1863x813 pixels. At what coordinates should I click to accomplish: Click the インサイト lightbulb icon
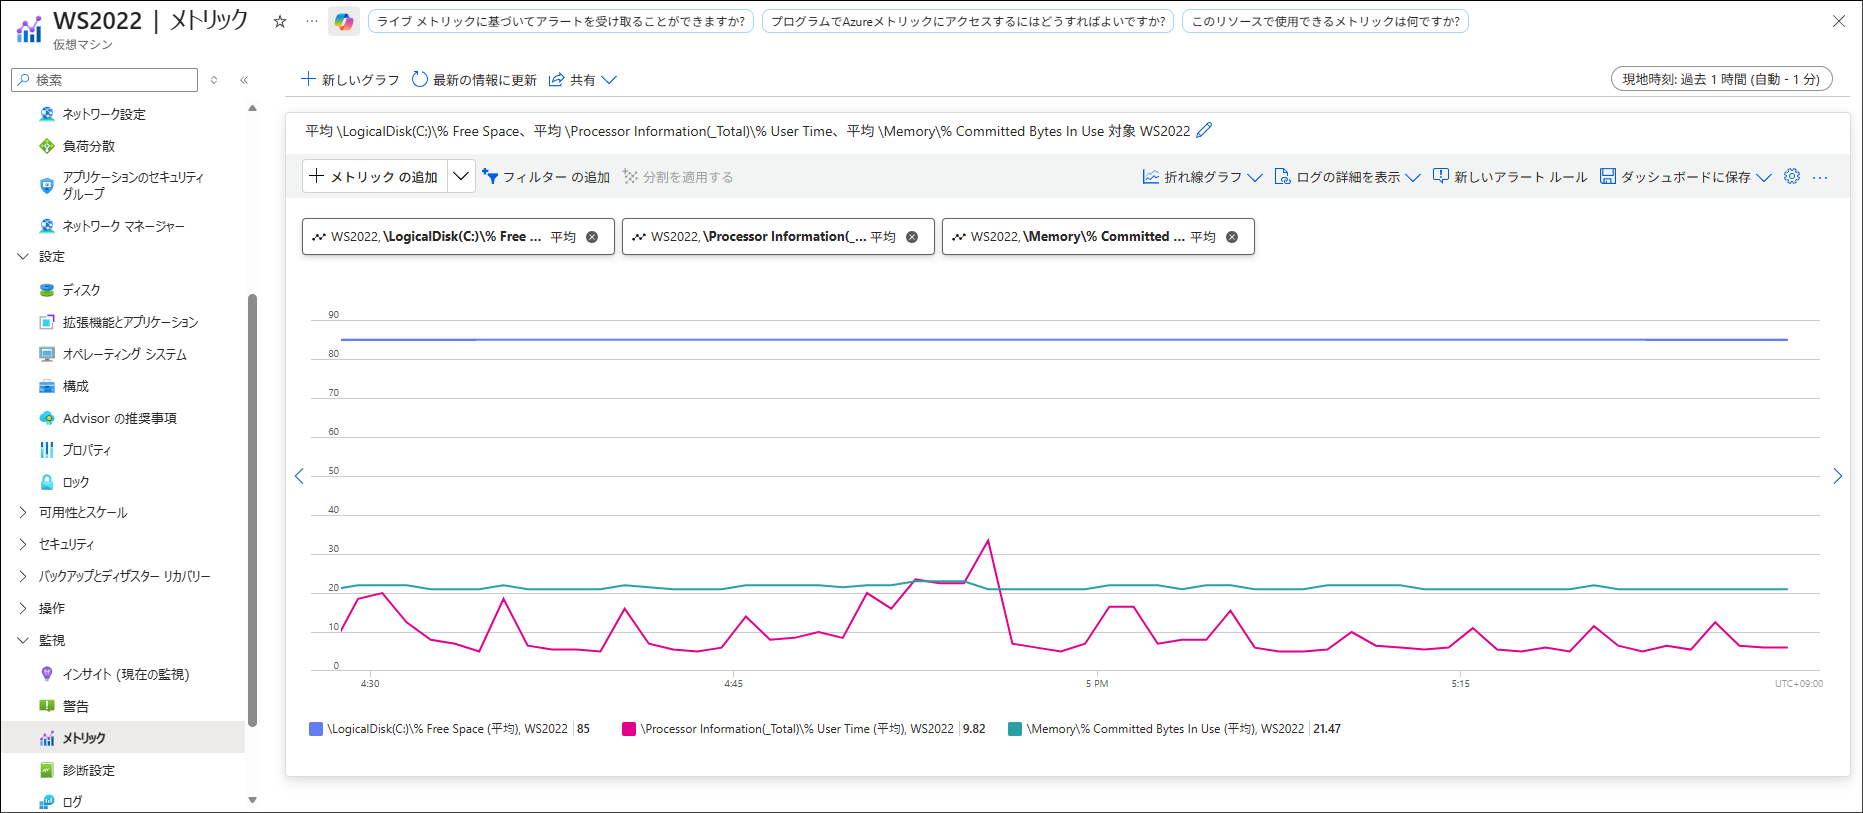point(47,674)
